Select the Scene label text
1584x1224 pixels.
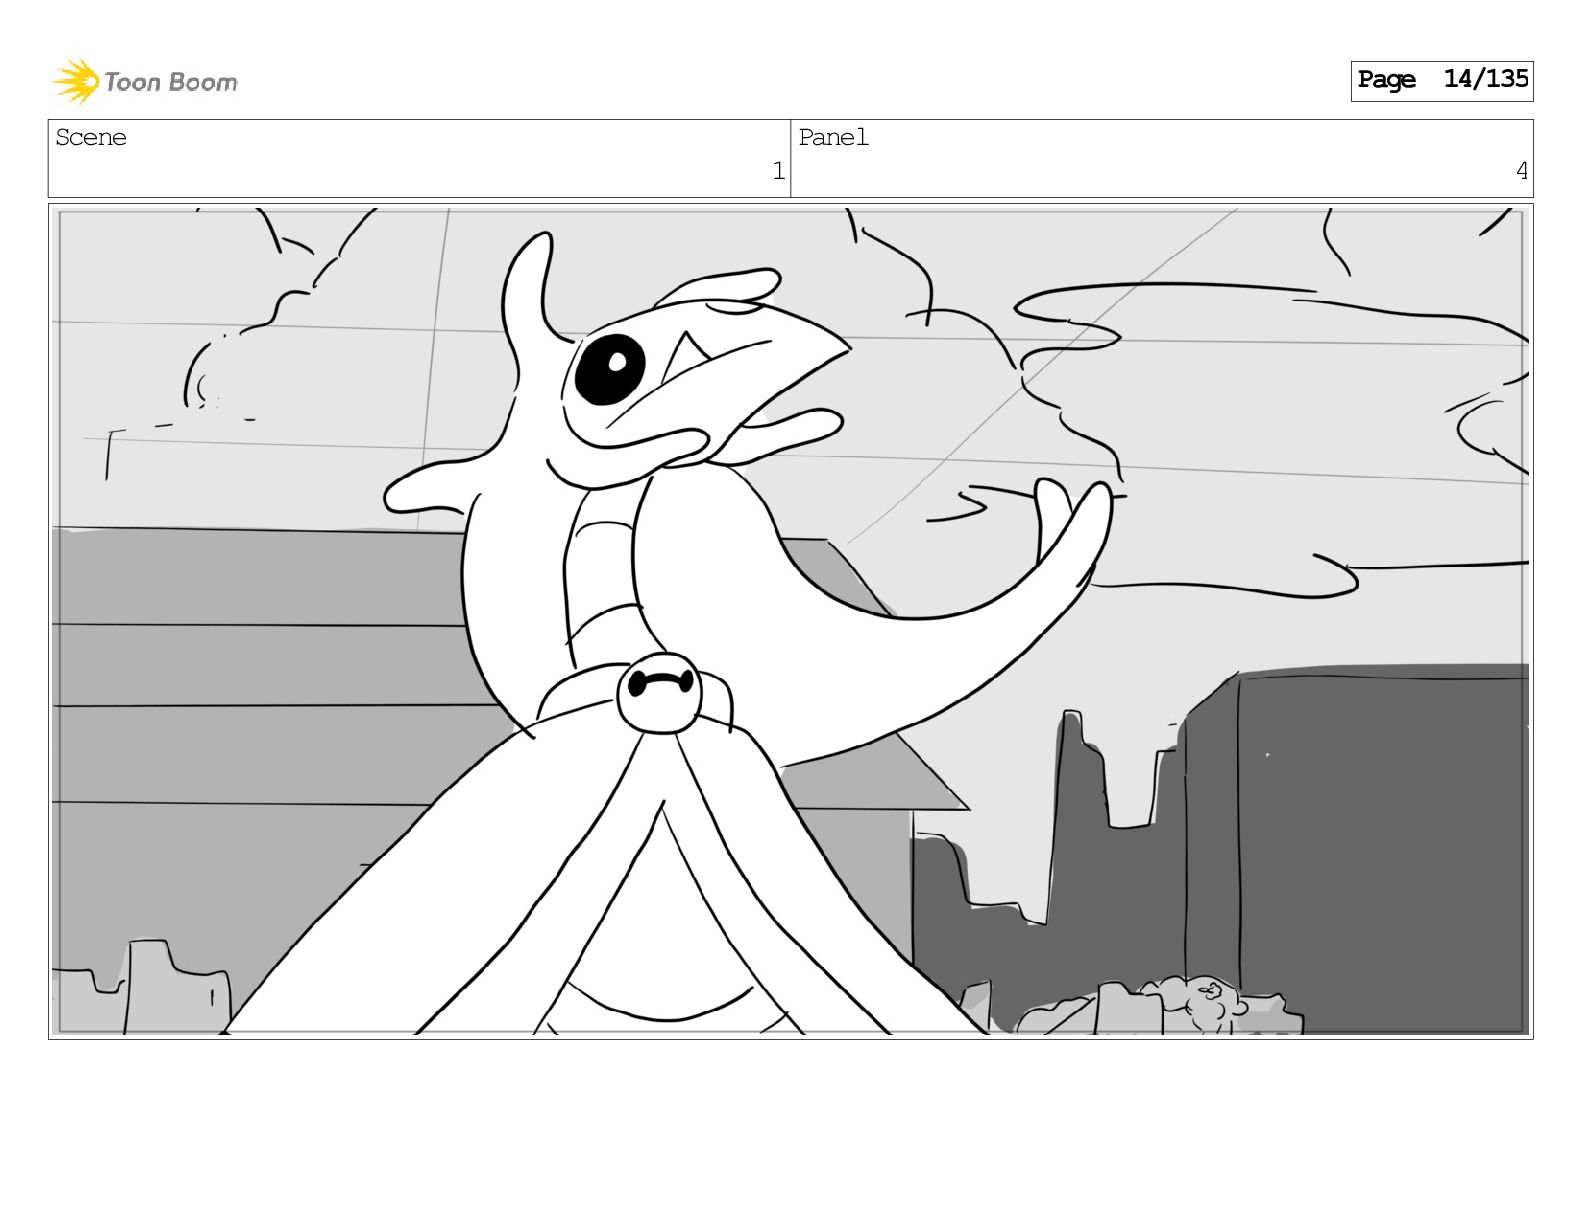click(x=91, y=137)
